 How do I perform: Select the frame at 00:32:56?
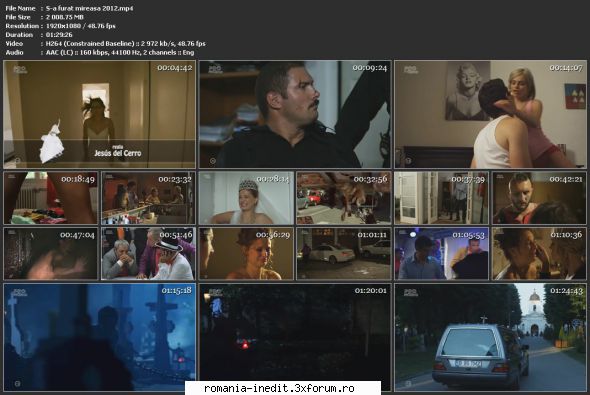coord(344,198)
